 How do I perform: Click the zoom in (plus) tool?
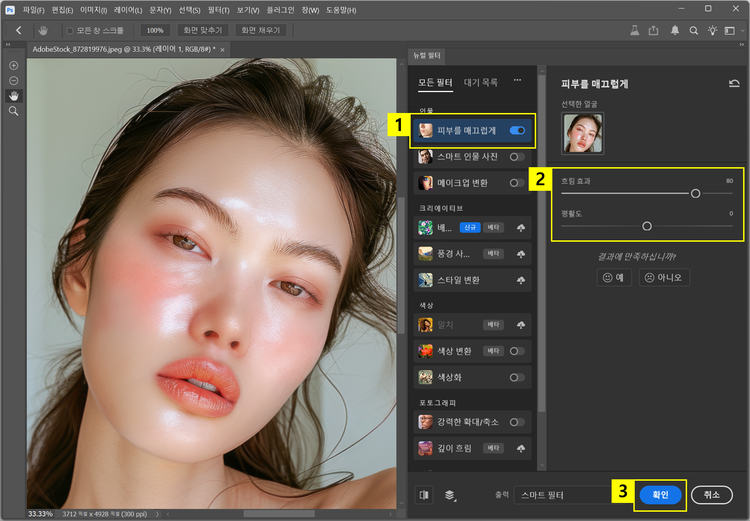pos(14,66)
